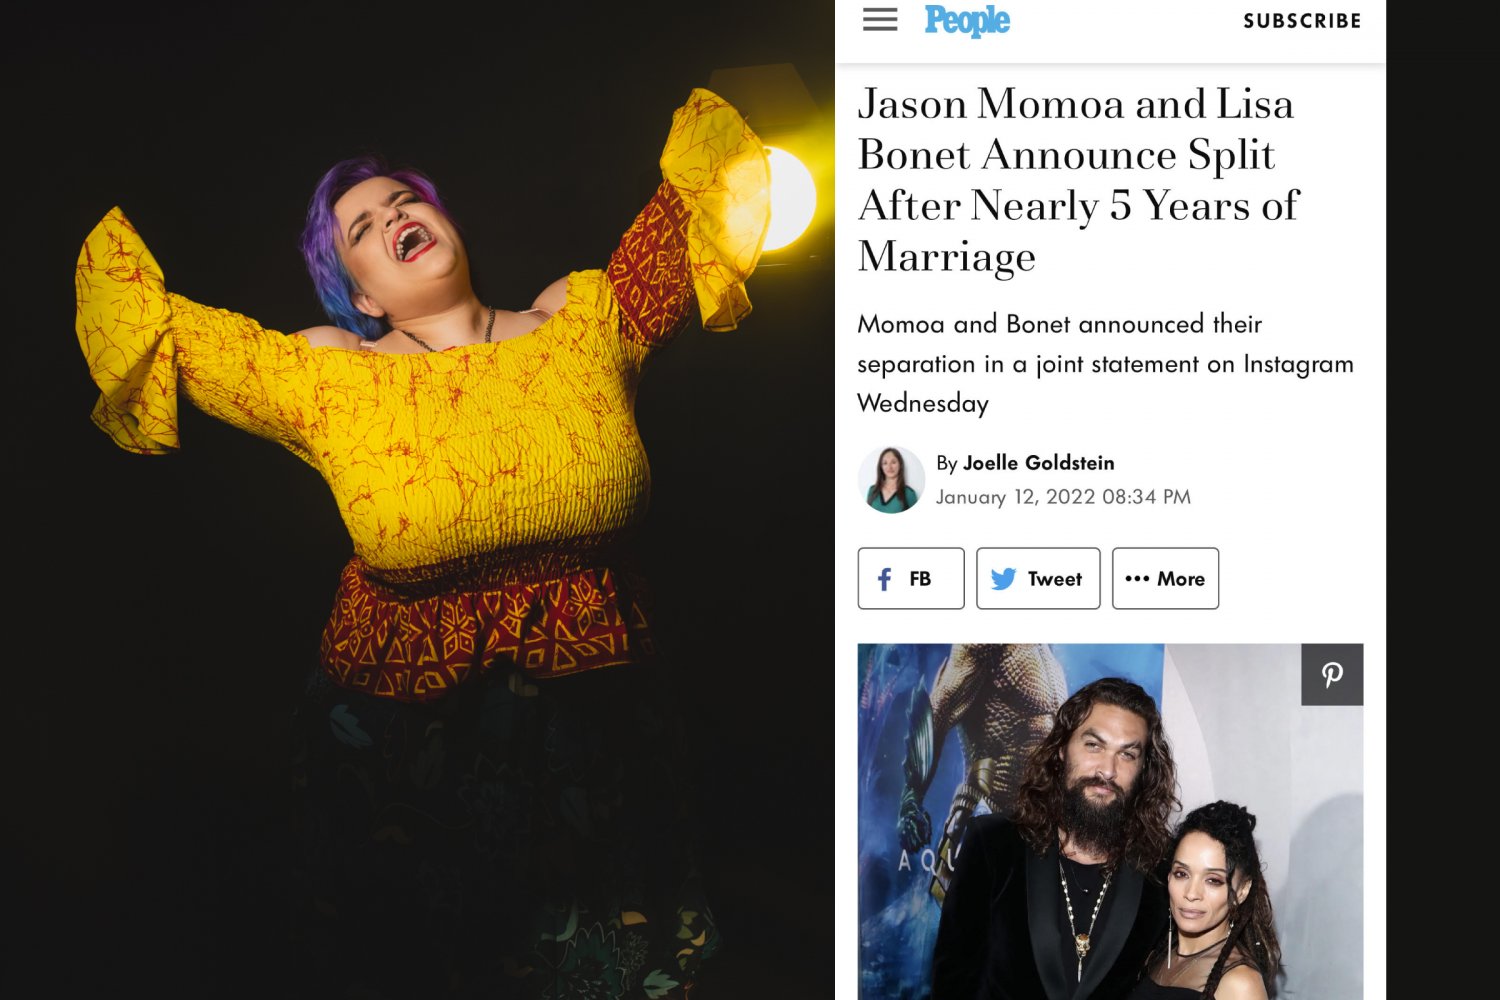
Task: Click the photo of woman in yellow top
Action: tap(417, 500)
